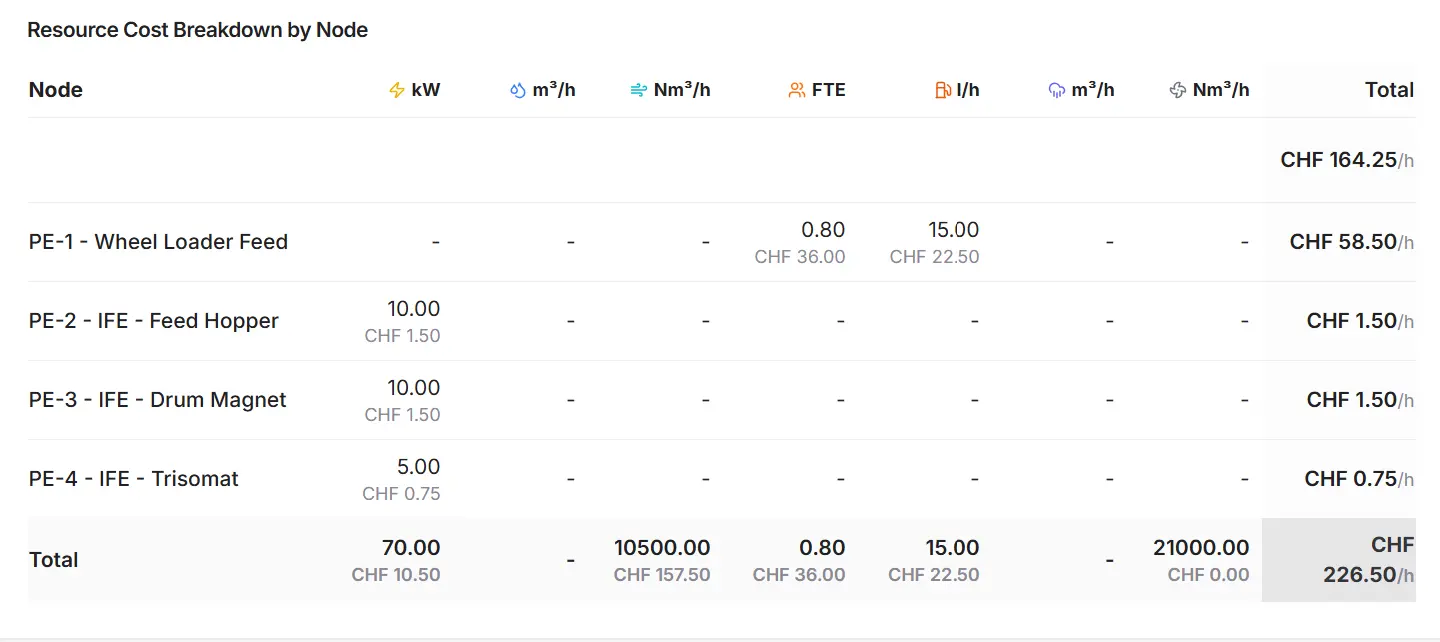Click the CHF 58.50/h total for PE-1
The height and width of the screenshot is (642, 1440).
[1351, 242]
